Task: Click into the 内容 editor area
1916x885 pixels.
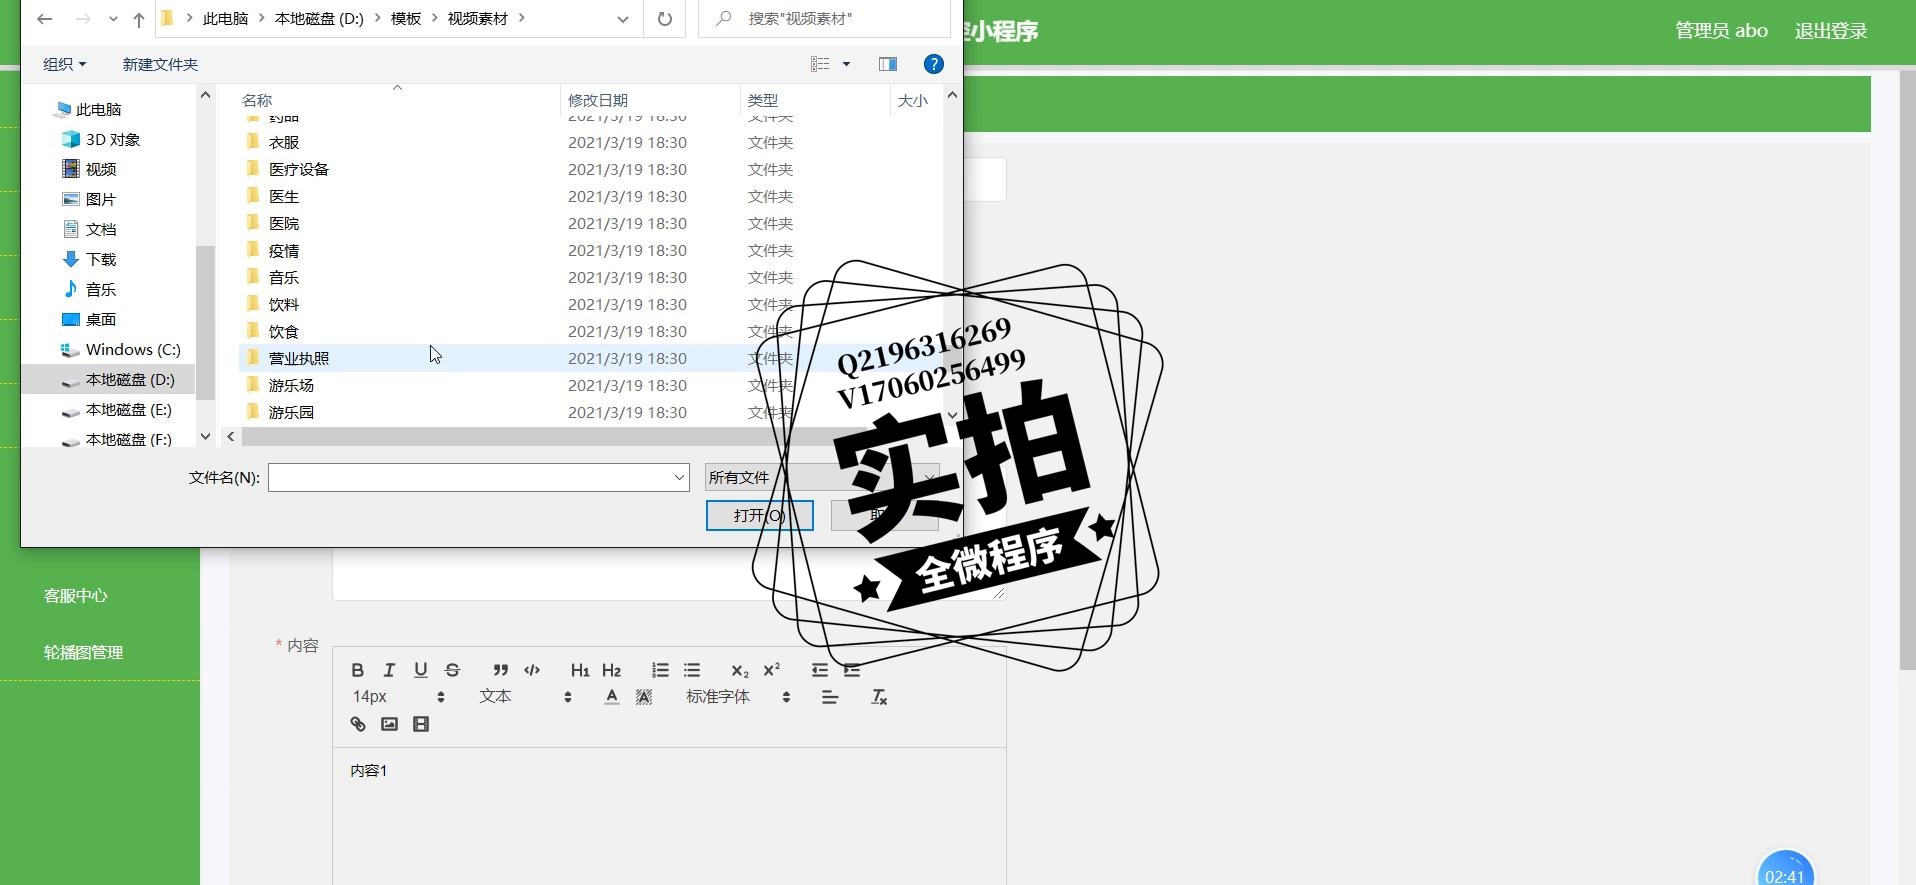Action: [669, 815]
